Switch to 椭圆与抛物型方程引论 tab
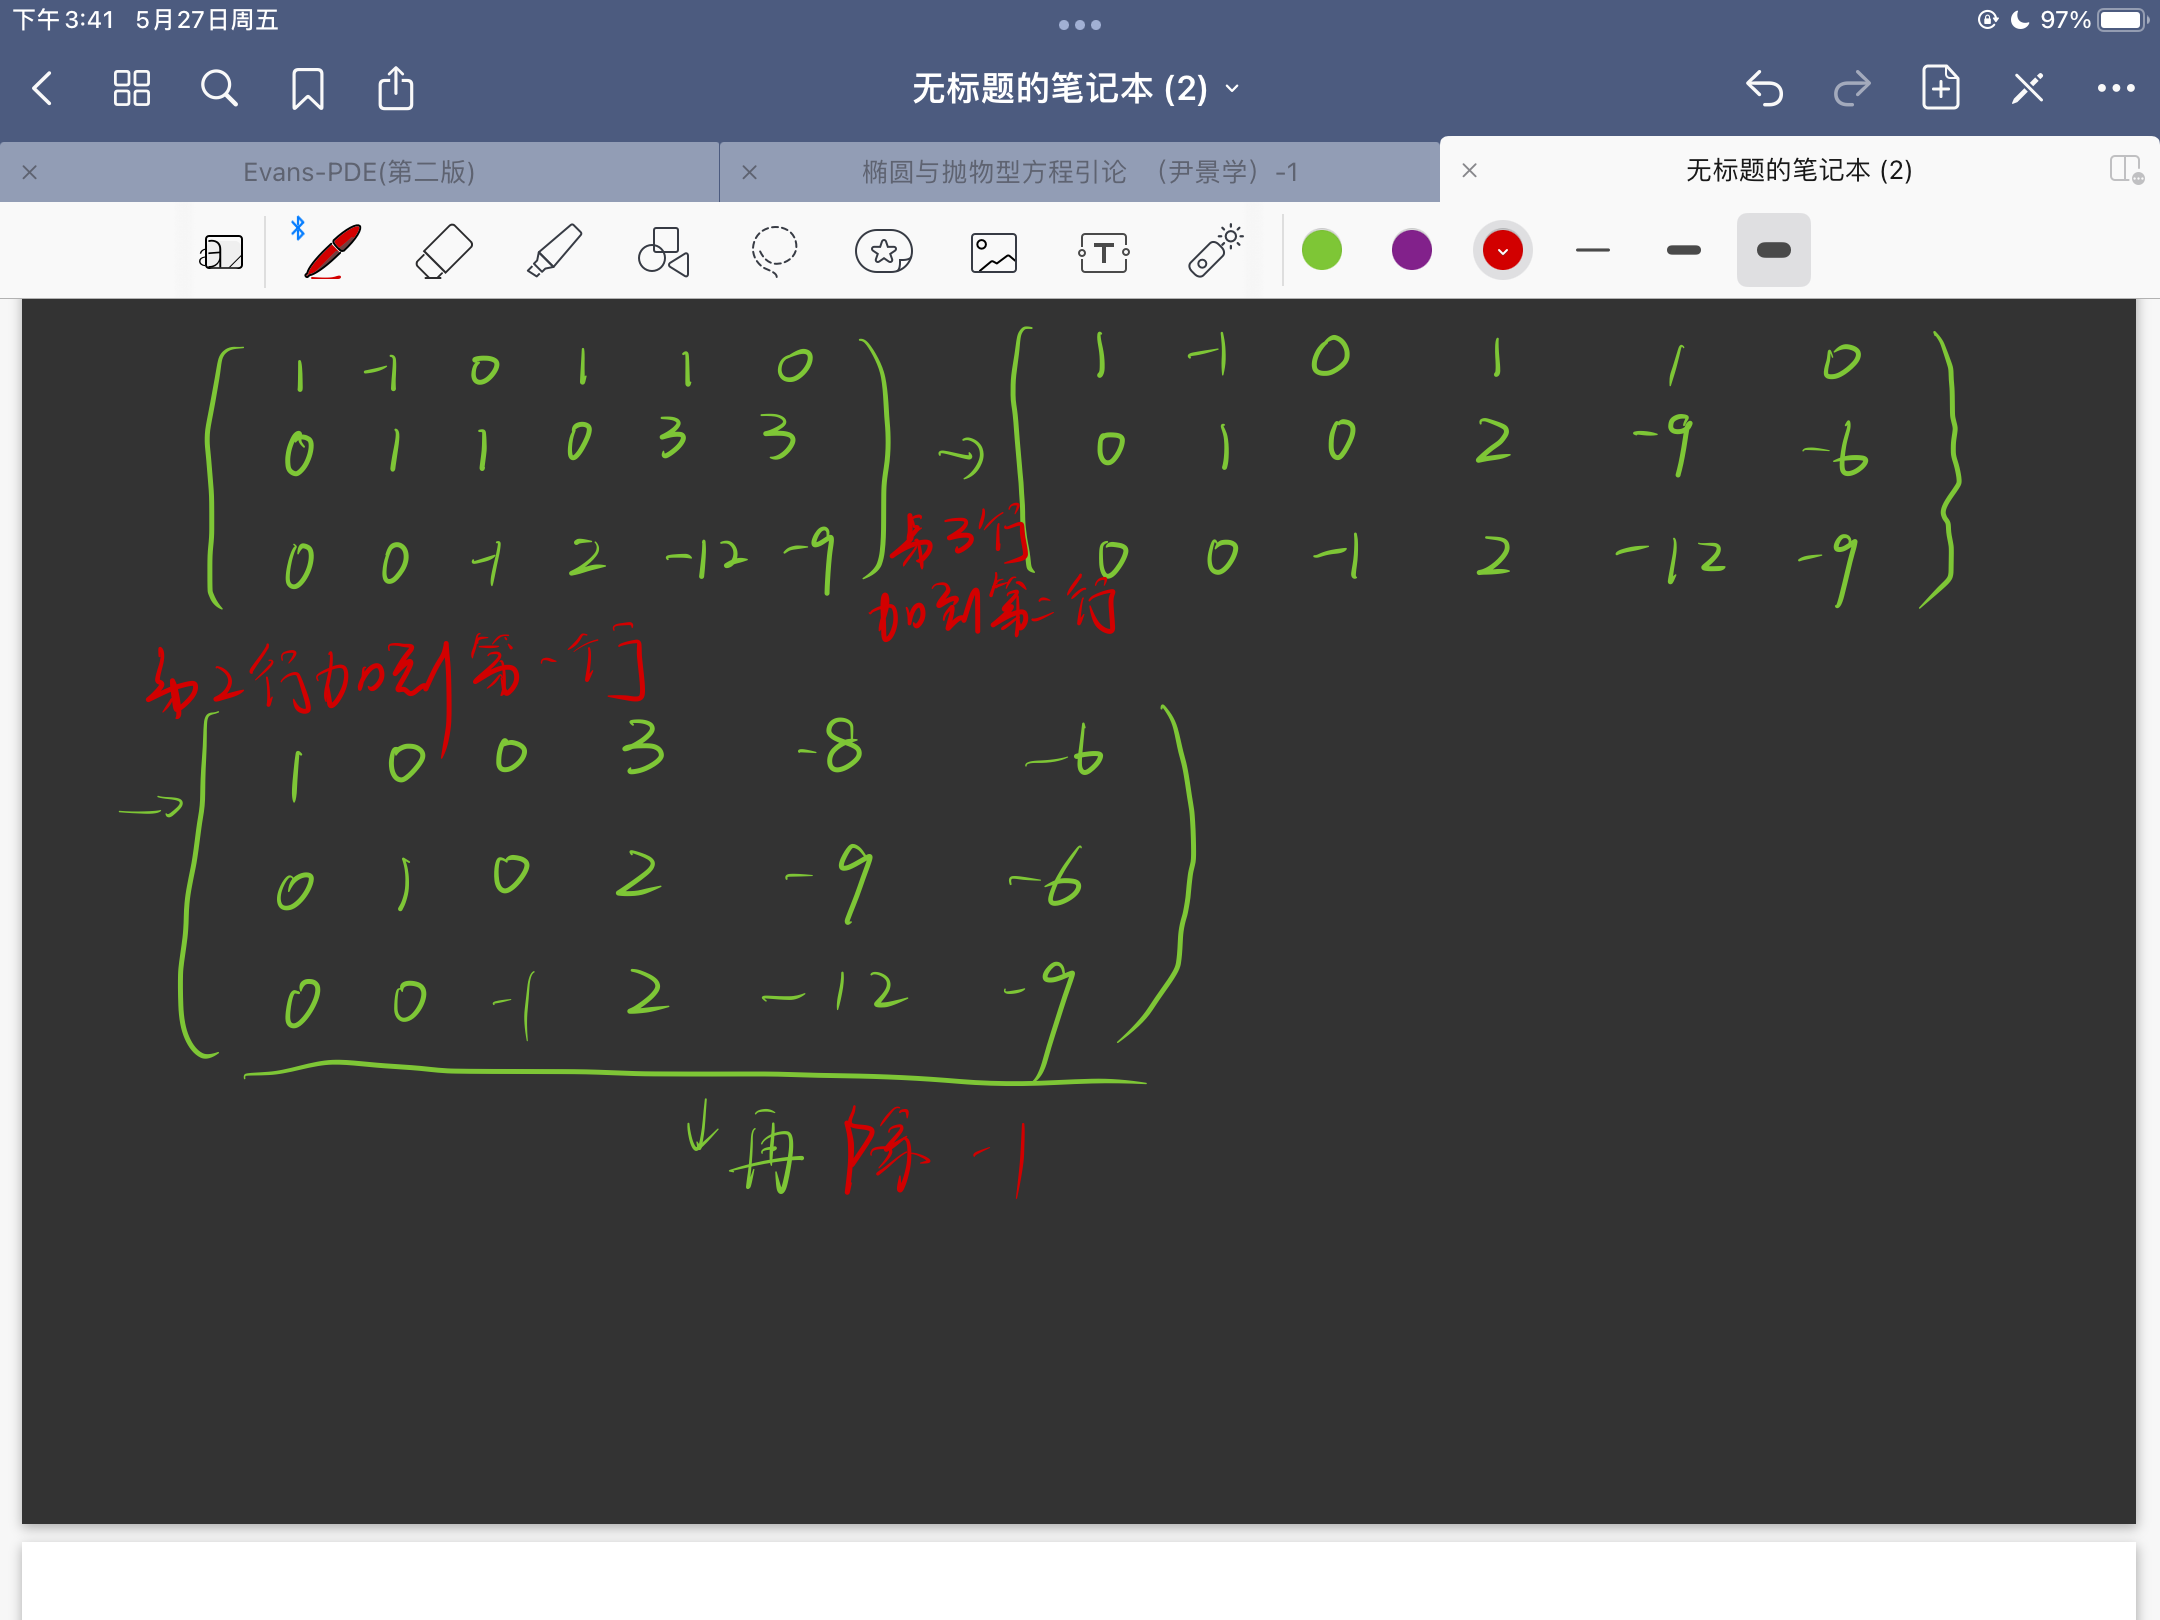The width and height of the screenshot is (2160, 1620). [x=1079, y=172]
